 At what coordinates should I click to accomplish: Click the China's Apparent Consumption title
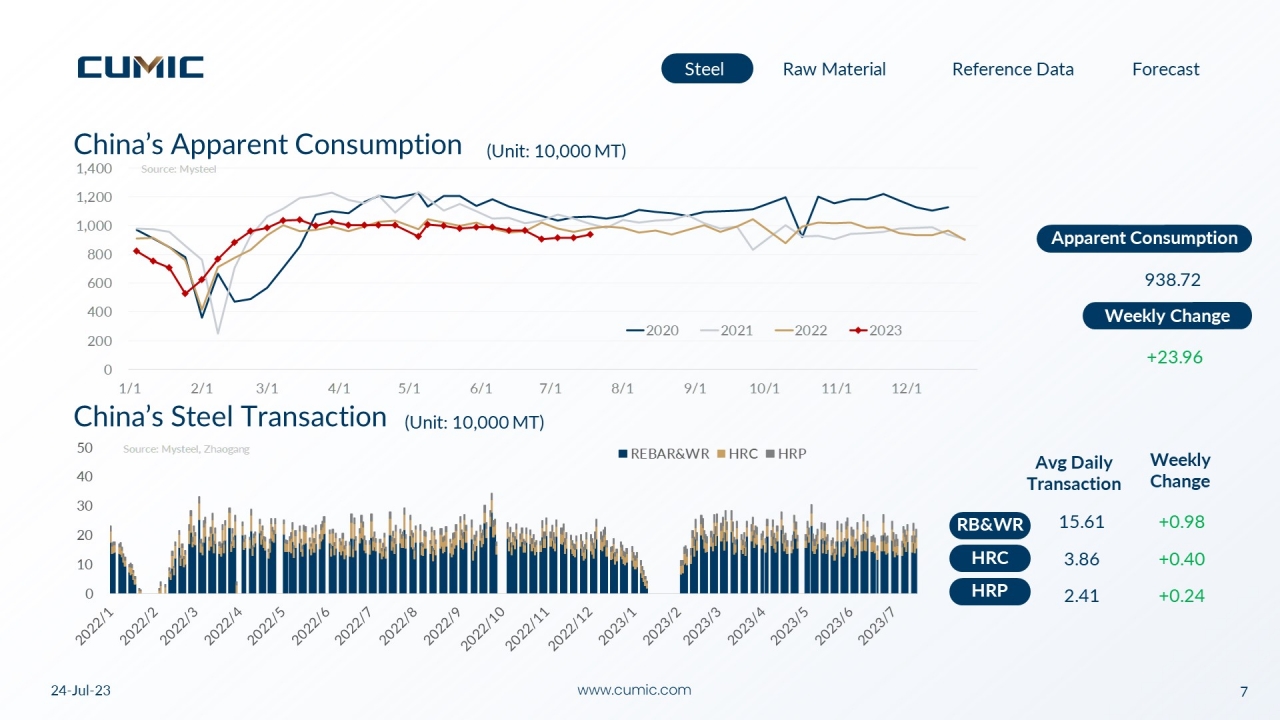[268, 144]
